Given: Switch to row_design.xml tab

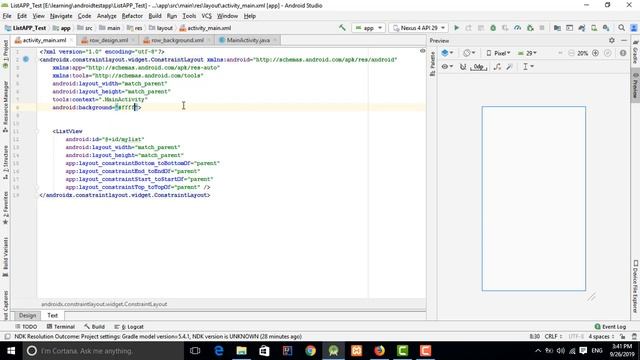Looking at the screenshot, I should coord(109,40).
